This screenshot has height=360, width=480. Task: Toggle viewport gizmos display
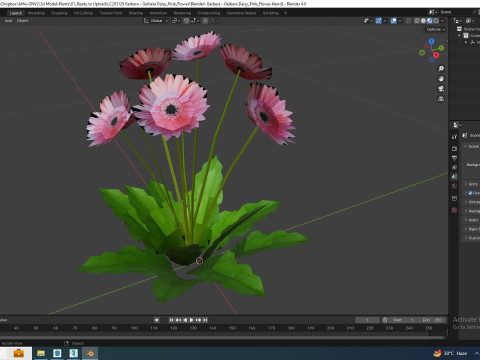coord(379,21)
